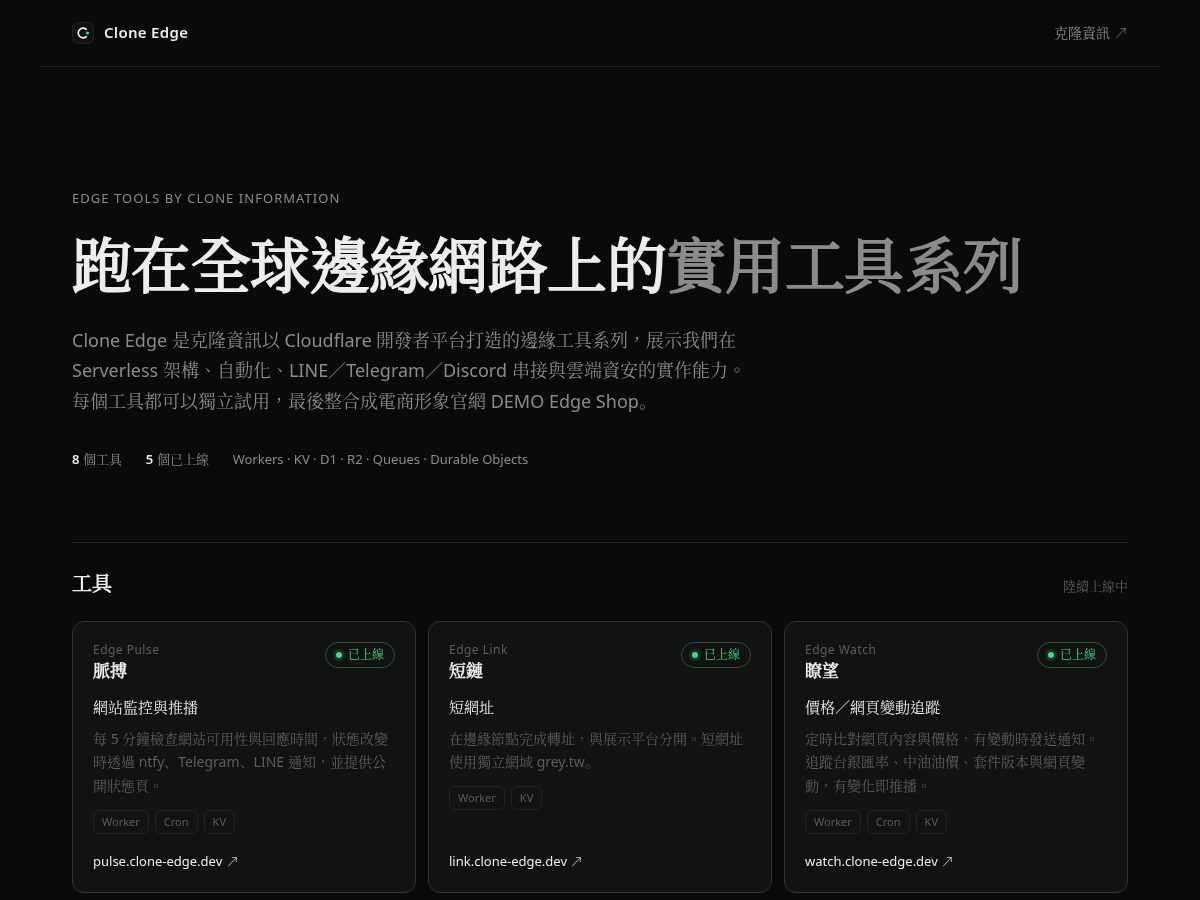Click the Edge Watch label
The image size is (1200, 900).
(x=840, y=649)
